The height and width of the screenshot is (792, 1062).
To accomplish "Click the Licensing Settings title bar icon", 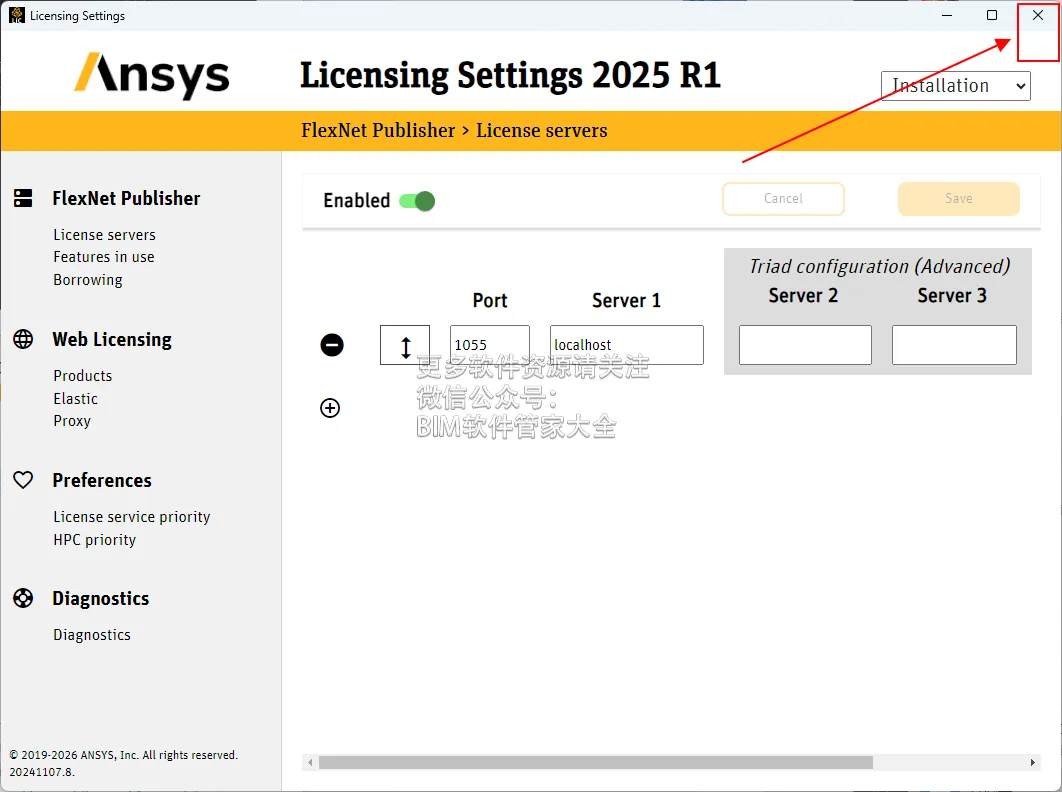I will pos(16,15).
